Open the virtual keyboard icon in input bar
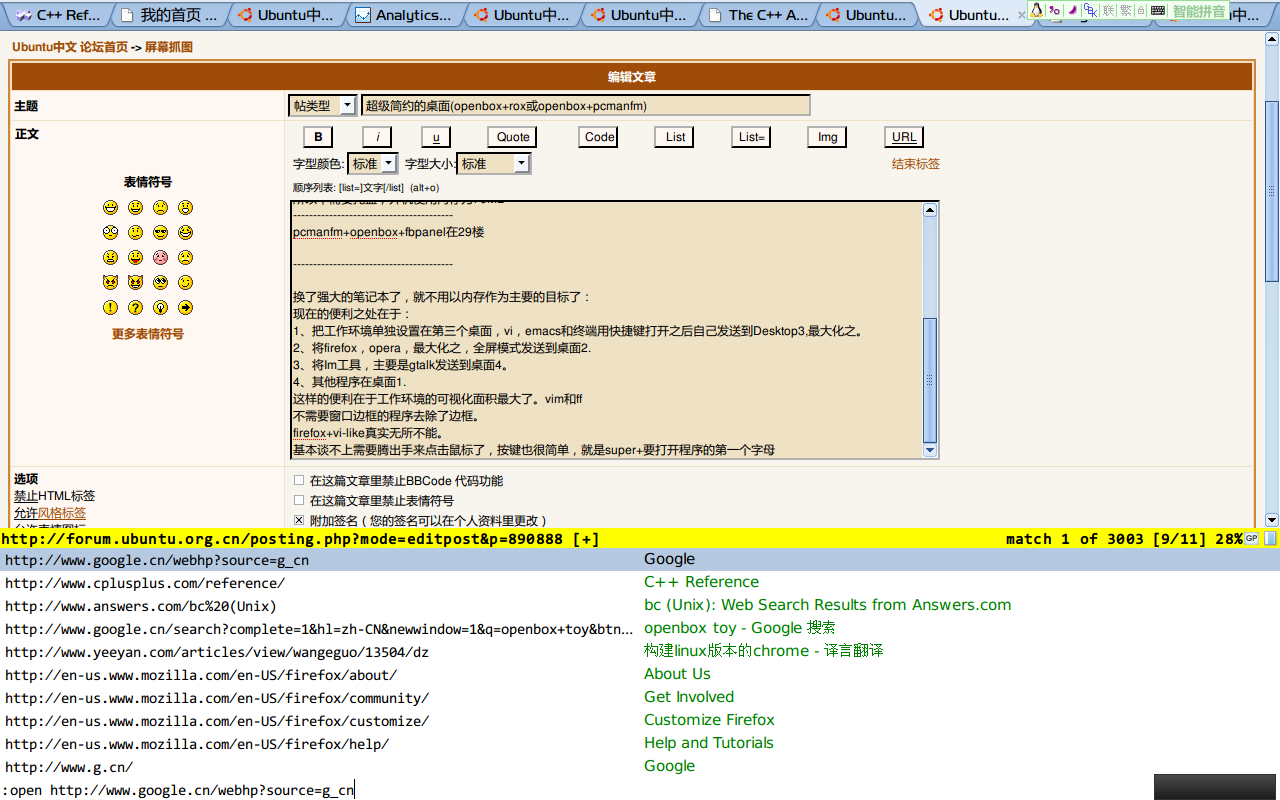The image size is (1280, 800). pyautogui.click(x=1158, y=10)
